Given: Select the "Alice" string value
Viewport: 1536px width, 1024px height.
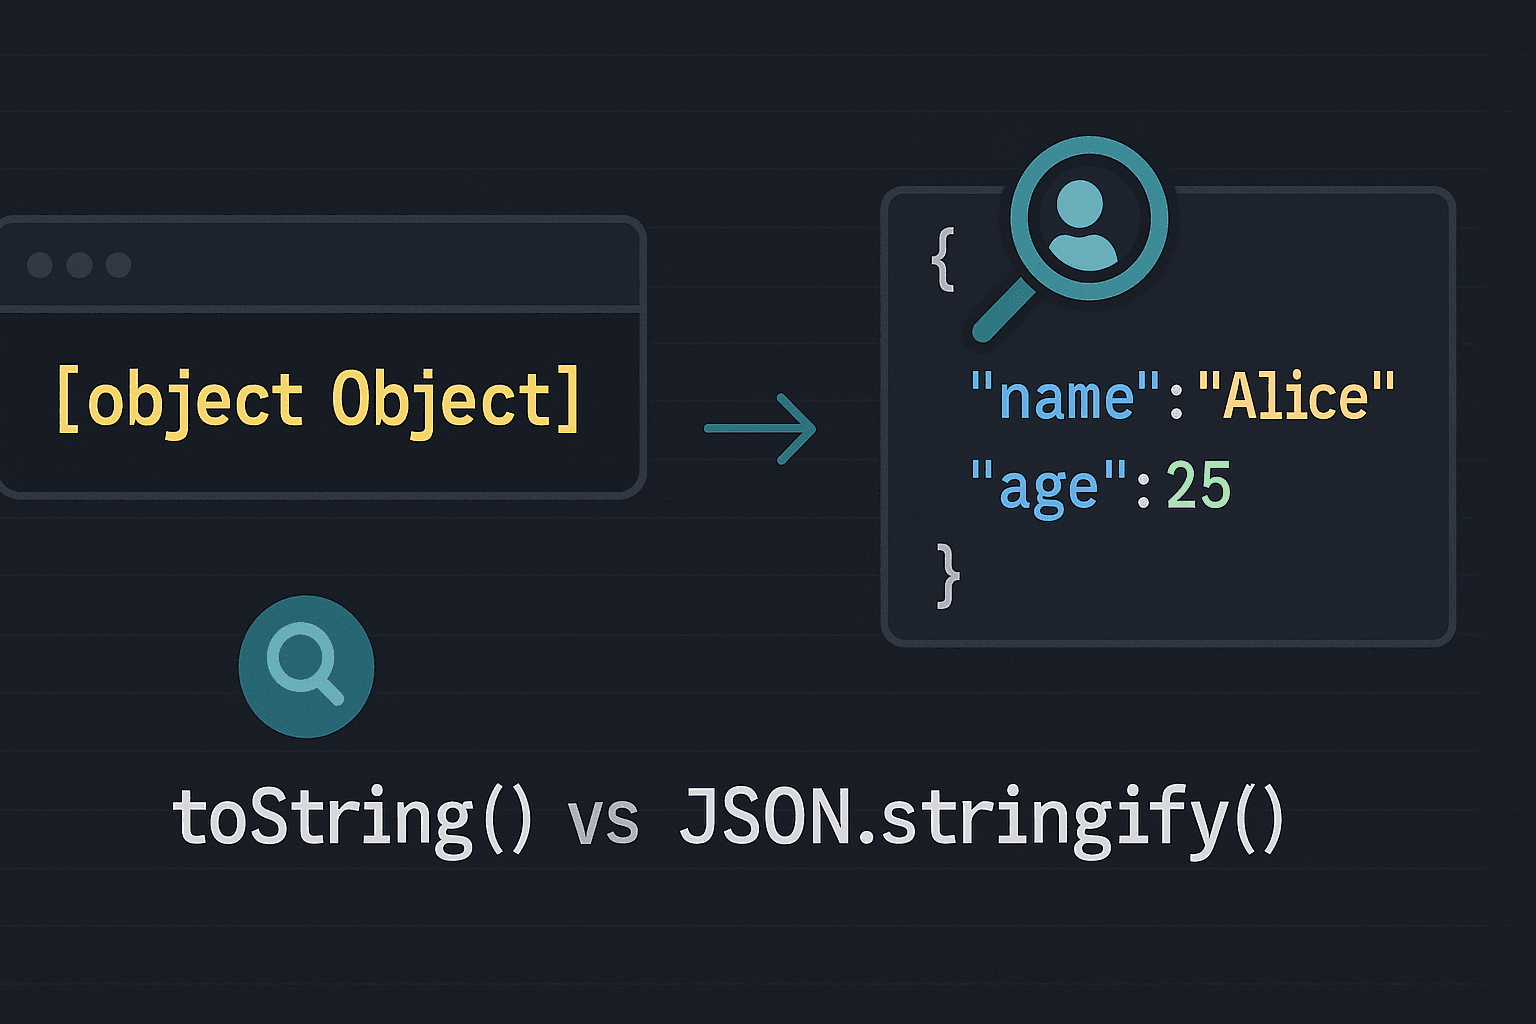Looking at the screenshot, I should coord(1296,397).
